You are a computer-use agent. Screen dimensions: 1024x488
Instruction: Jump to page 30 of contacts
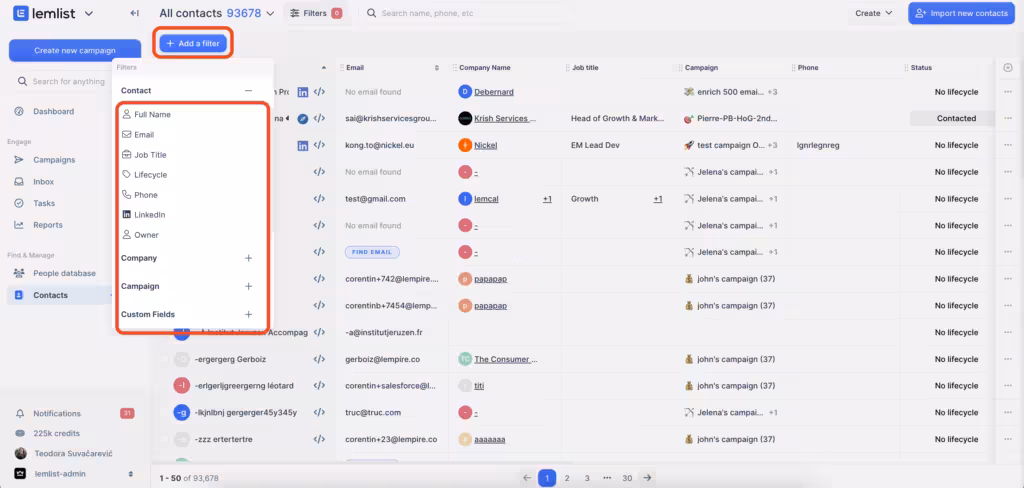click(x=627, y=478)
